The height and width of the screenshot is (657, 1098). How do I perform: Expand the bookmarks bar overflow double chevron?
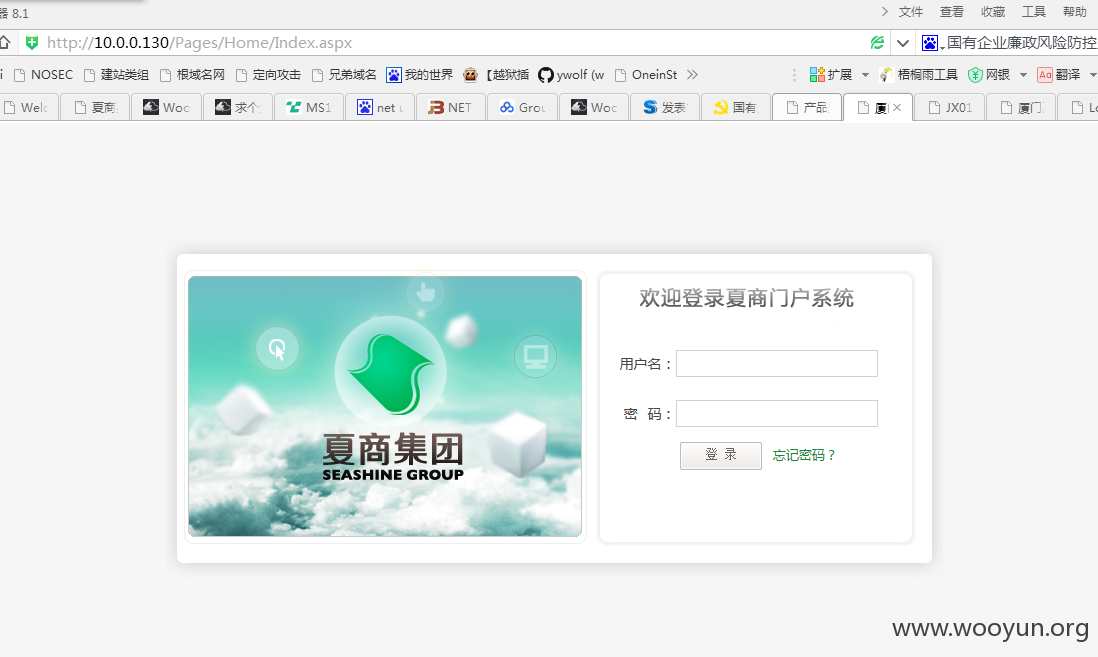(x=693, y=75)
